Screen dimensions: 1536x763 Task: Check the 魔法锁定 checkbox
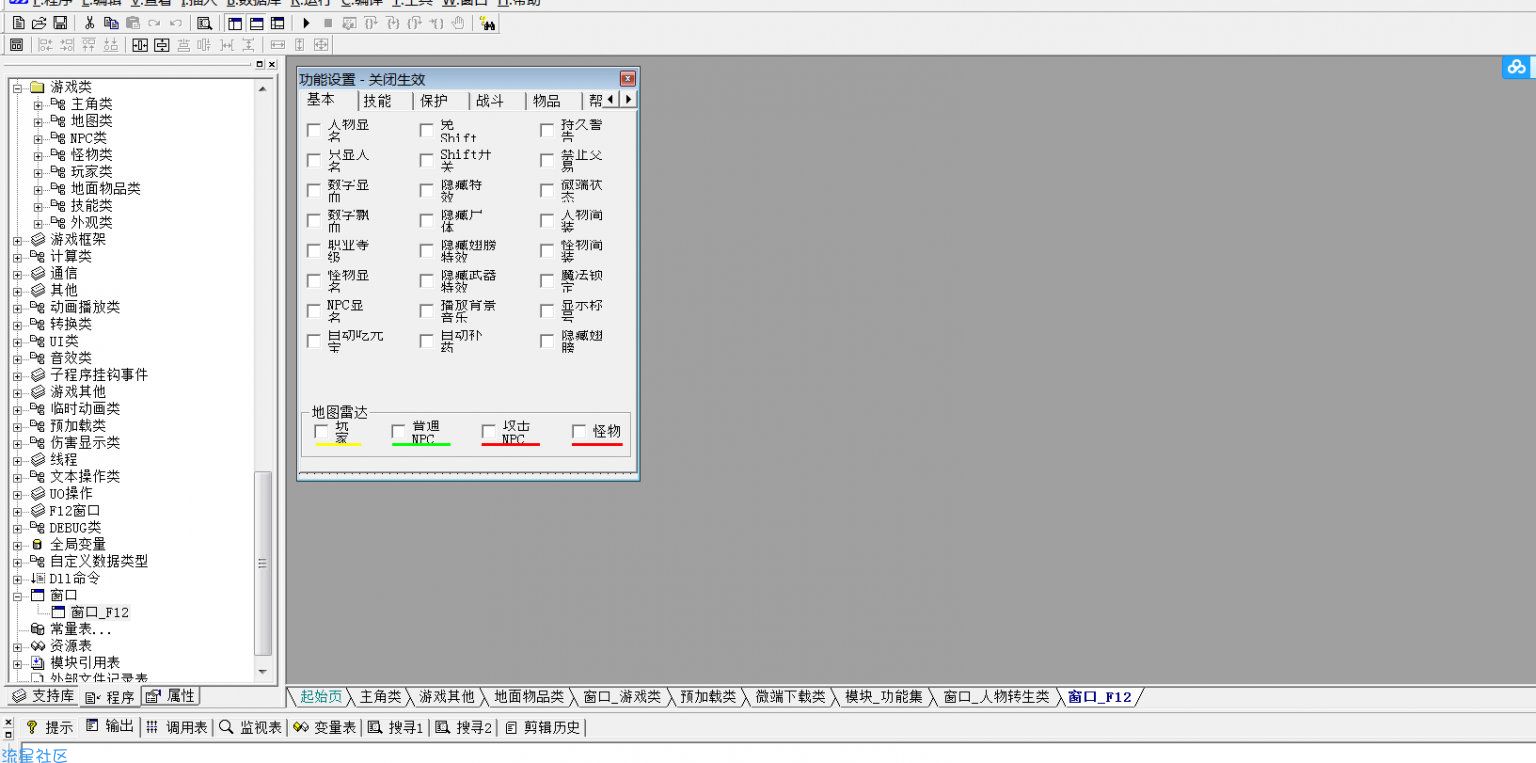547,281
